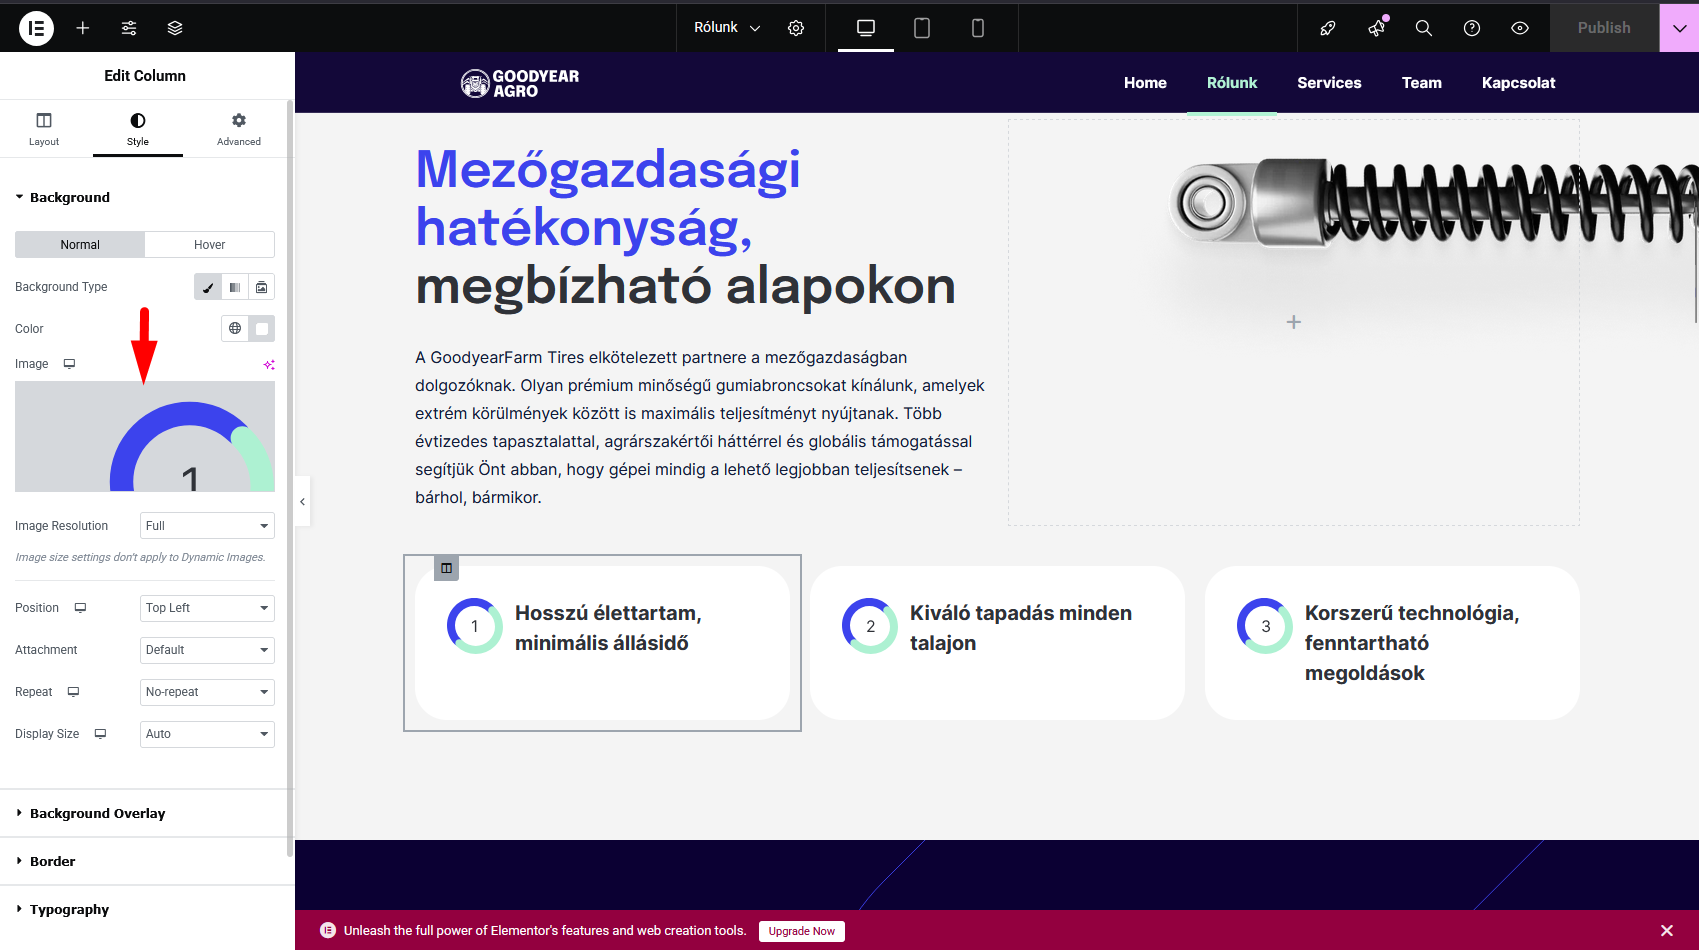Screen dimensions: 1699x950
Task: Open global color globe icon
Action: click(x=235, y=328)
